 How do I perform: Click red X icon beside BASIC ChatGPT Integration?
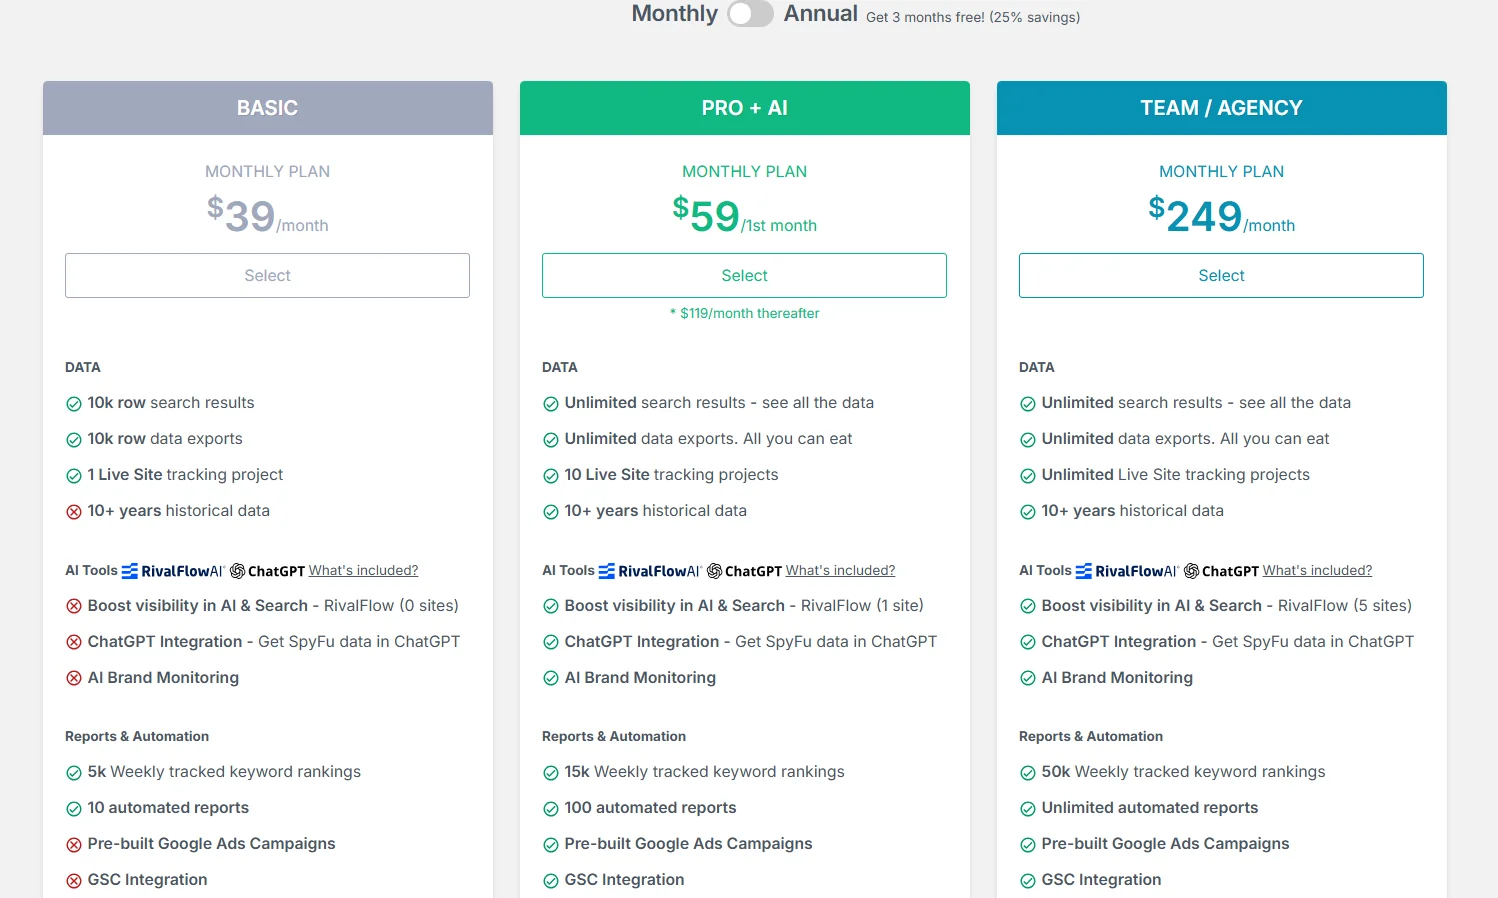click(x=74, y=642)
